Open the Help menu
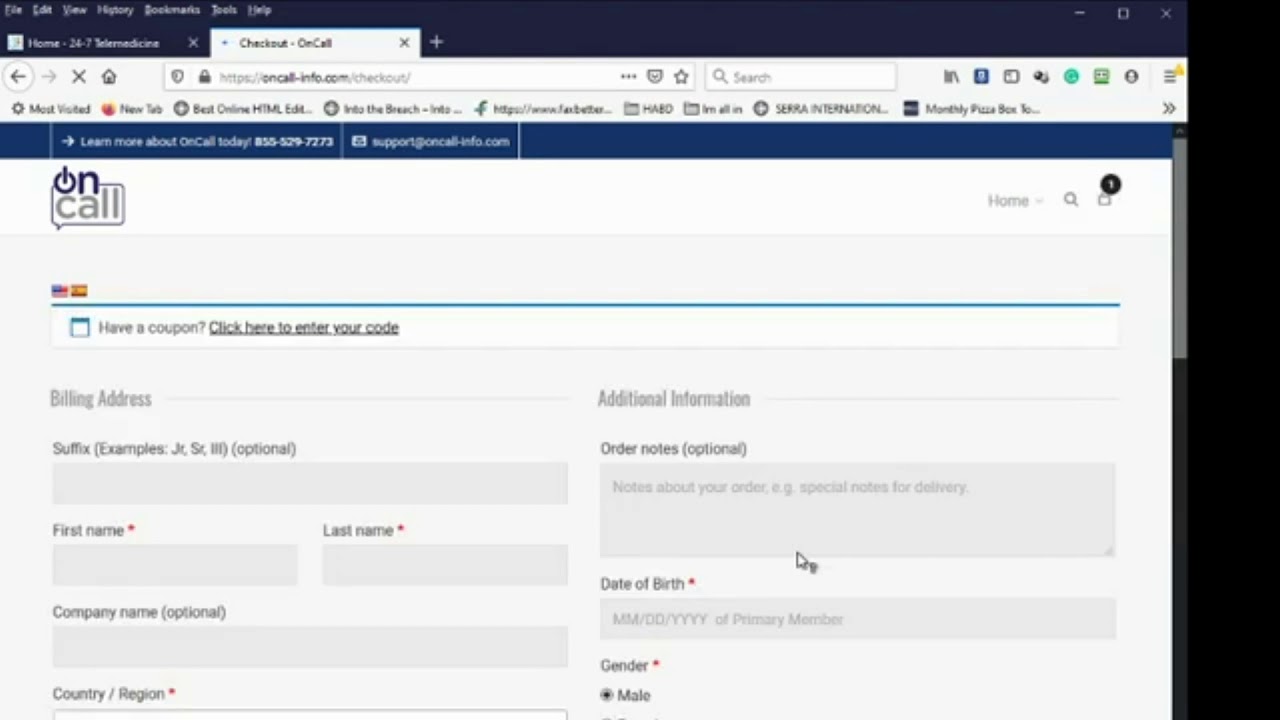1280x720 pixels. tap(259, 10)
